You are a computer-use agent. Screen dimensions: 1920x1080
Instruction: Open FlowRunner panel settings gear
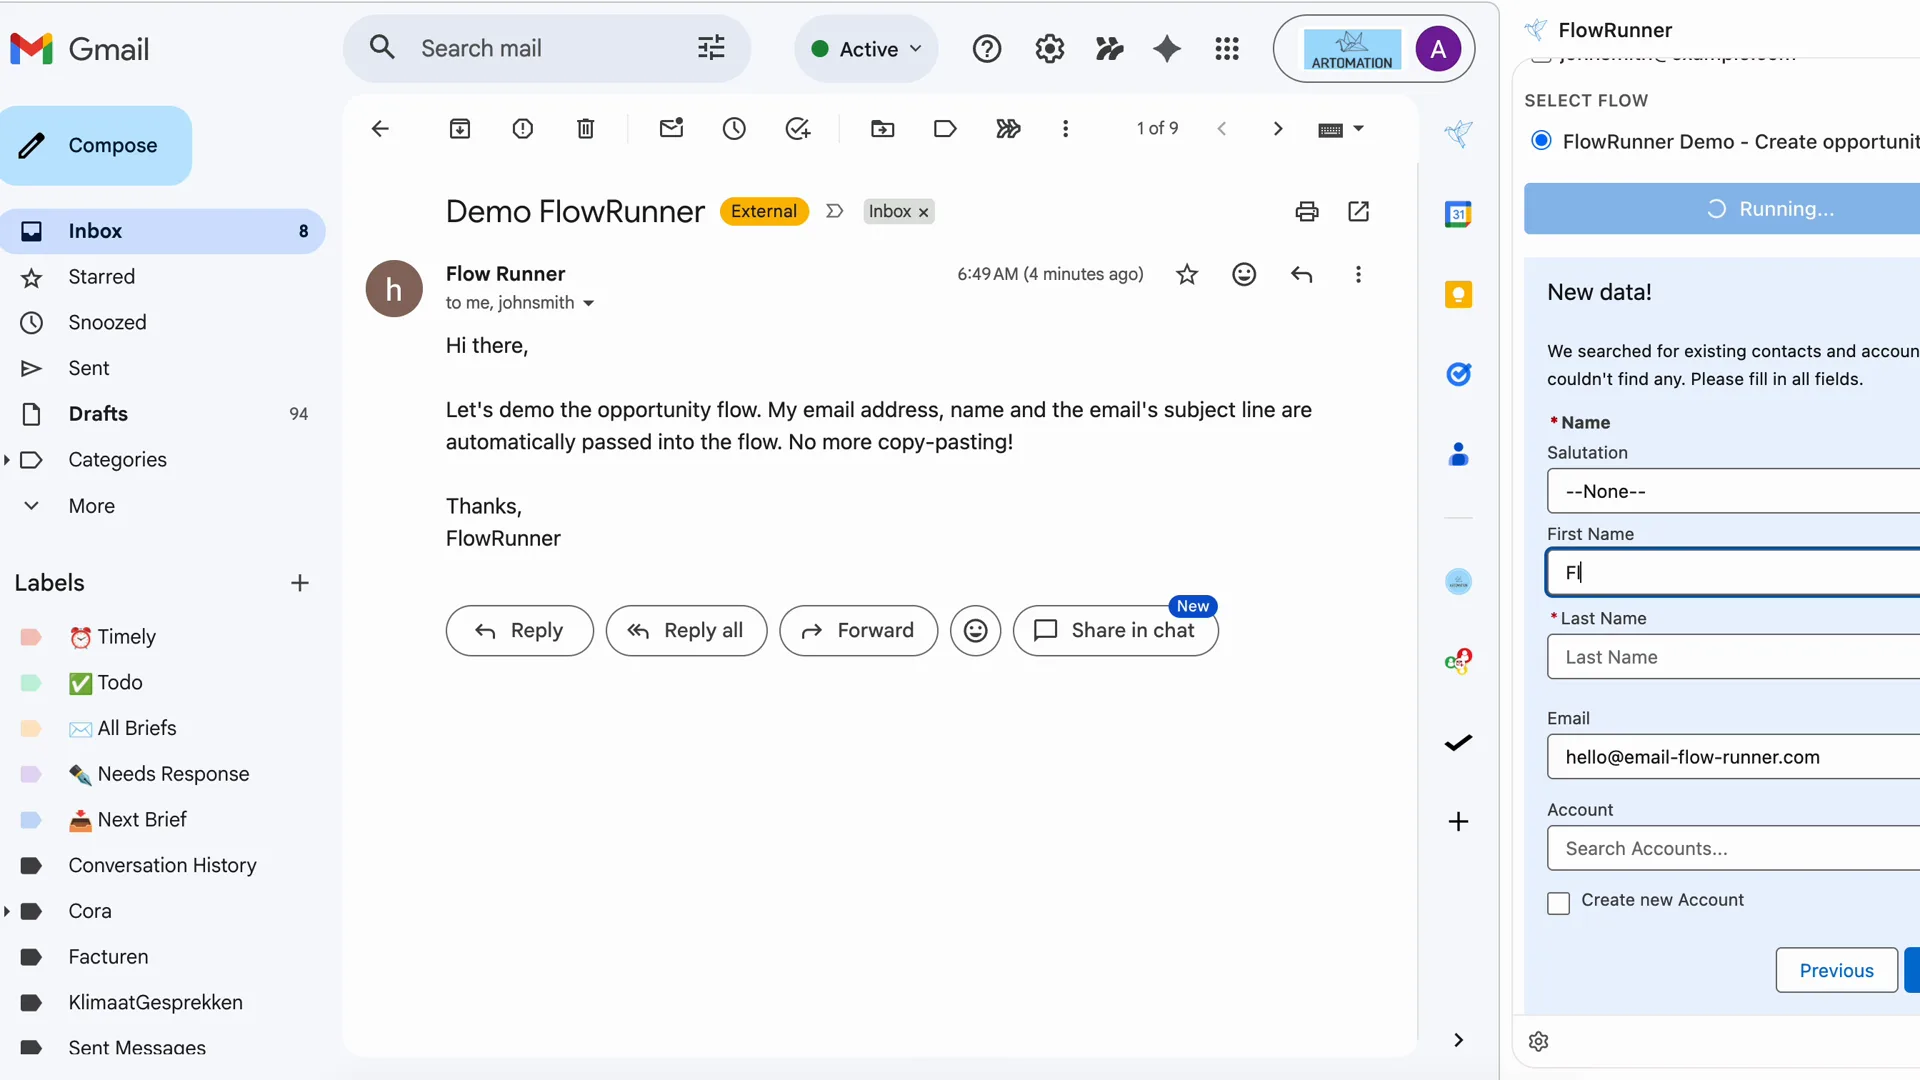(1539, 1041)
